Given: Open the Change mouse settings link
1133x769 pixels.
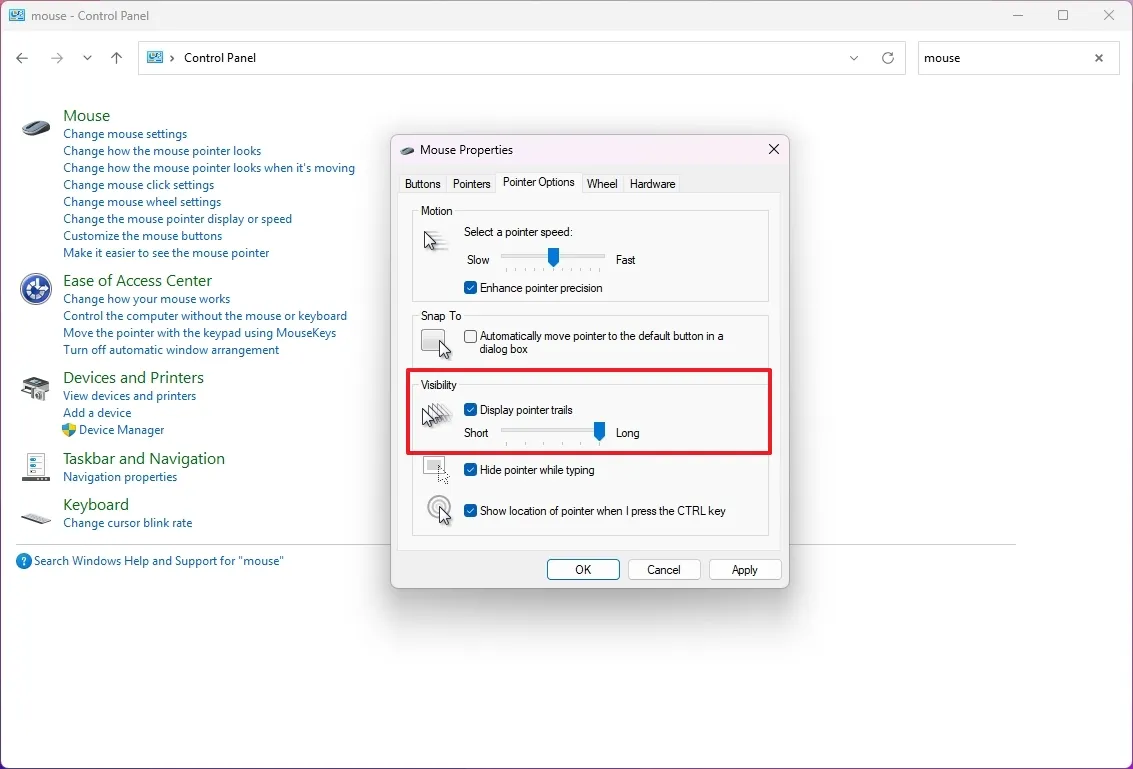Looking at the screenshot, I should (x=124, y=133).
